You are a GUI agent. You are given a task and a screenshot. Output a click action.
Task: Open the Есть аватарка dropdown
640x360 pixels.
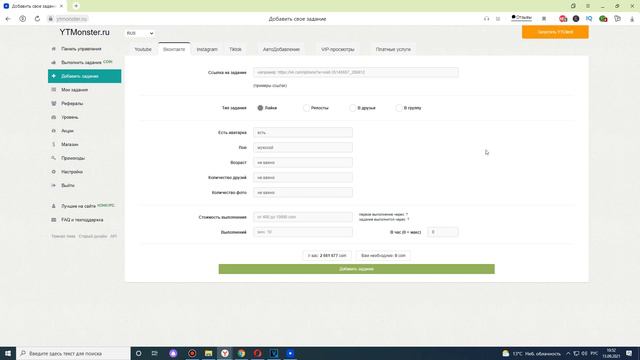pyautogui.click(x=303, y=133)
